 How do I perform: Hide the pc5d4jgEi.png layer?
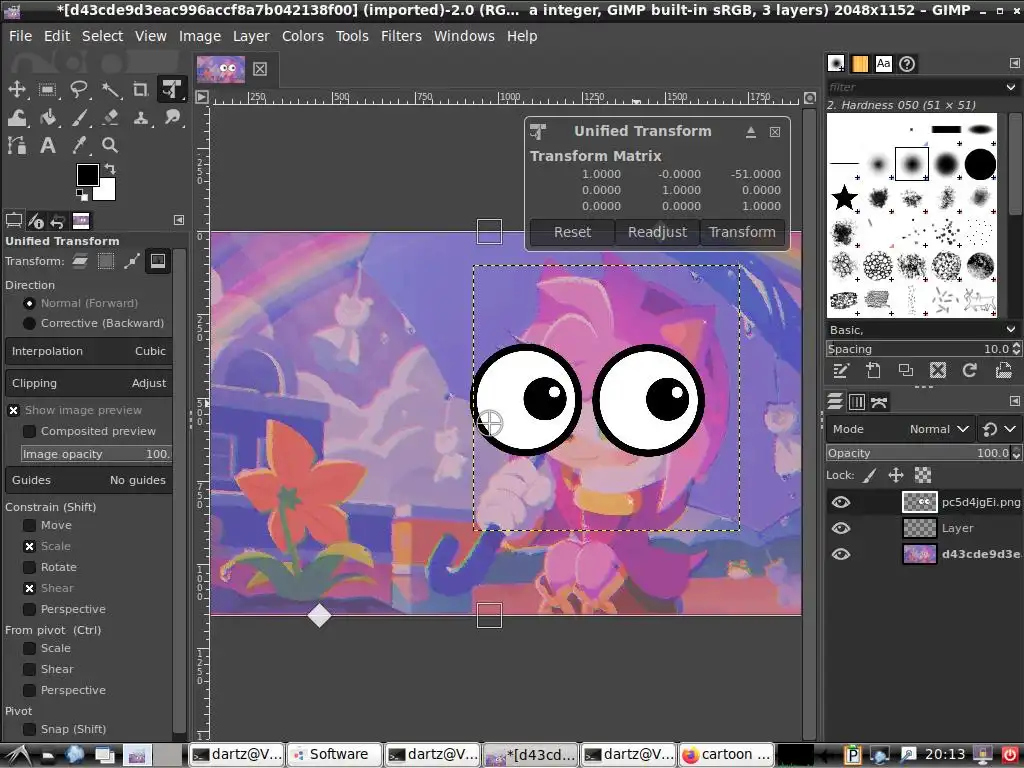coord(841,502)
